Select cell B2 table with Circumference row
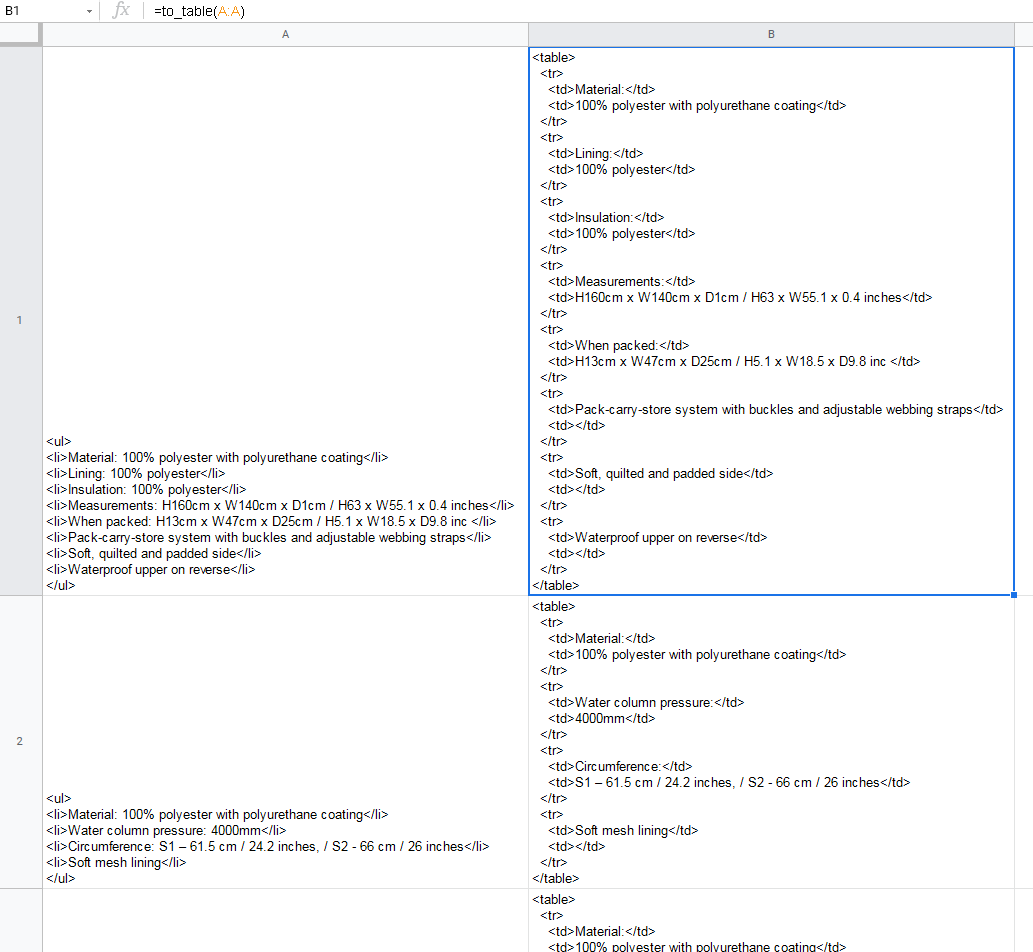The image size is (1033, 952). (771, 742)
